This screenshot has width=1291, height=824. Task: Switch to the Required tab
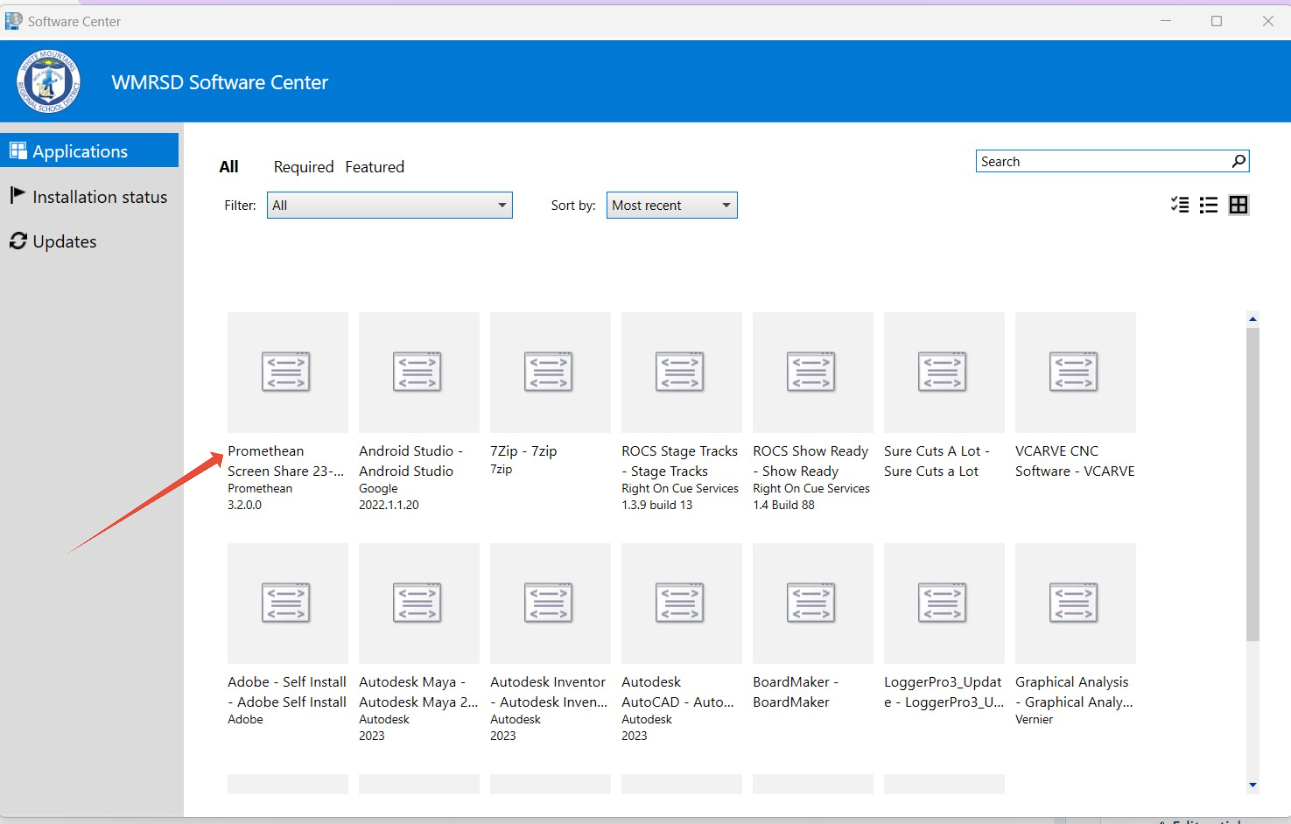tap(304, 167)
